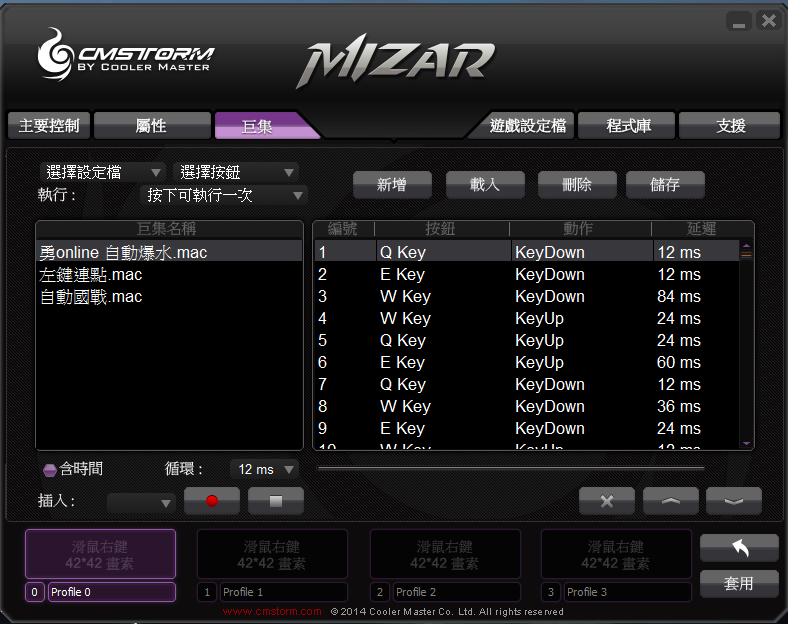The image size is (788, 624).
Task: Select the Profile 1 button slot
Action: pos(272,554)
